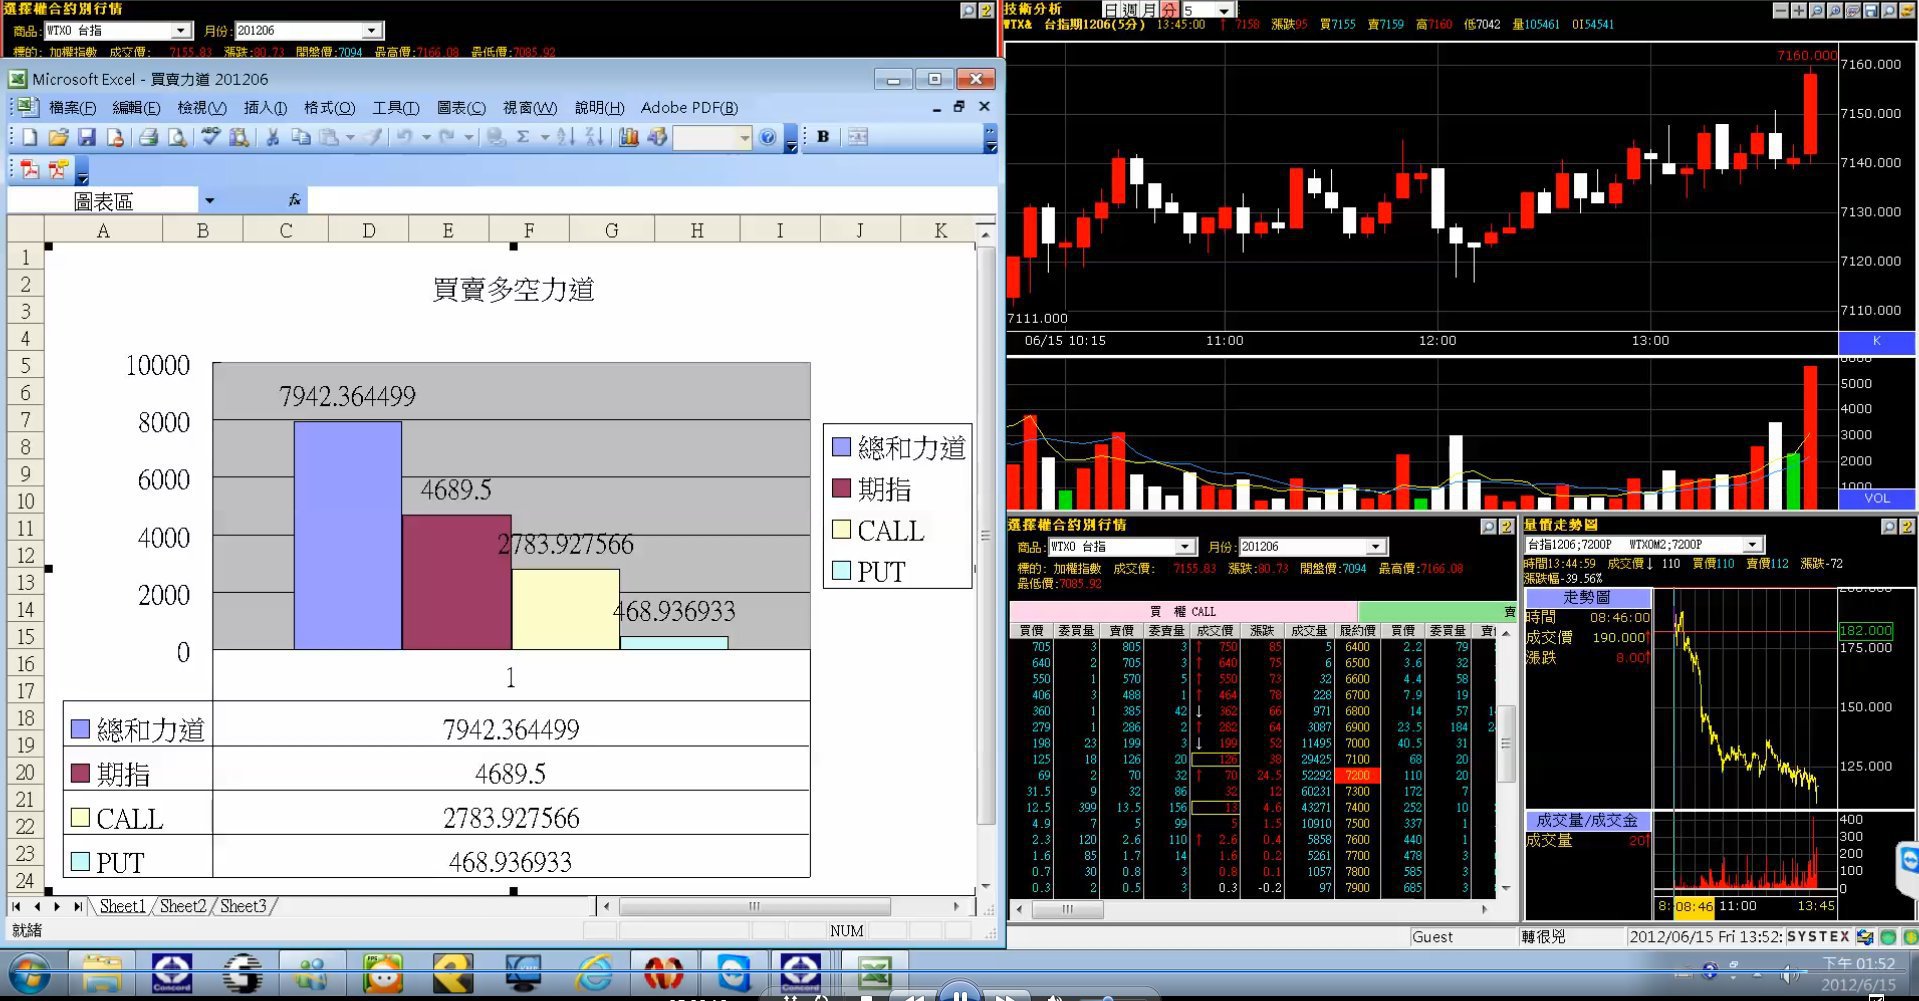Select the daily (日) period toggle

coord(1111,10)
